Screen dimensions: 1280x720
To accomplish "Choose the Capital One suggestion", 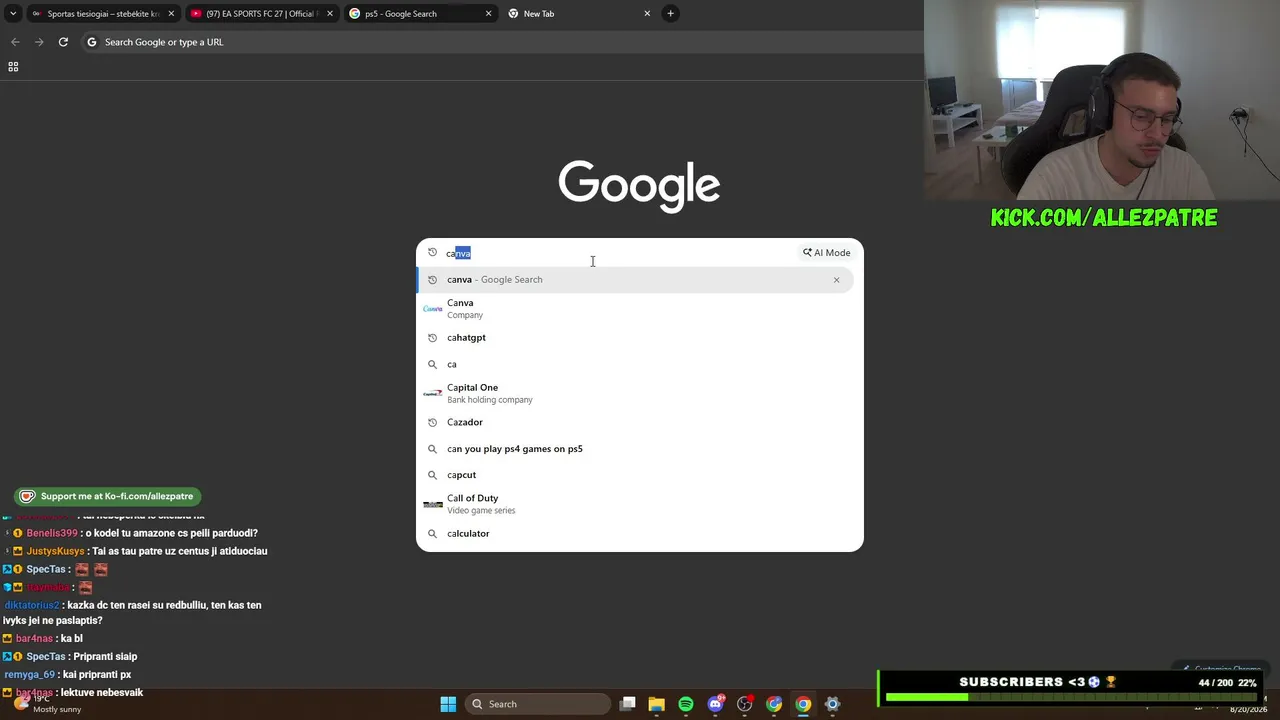I will 635,394.
